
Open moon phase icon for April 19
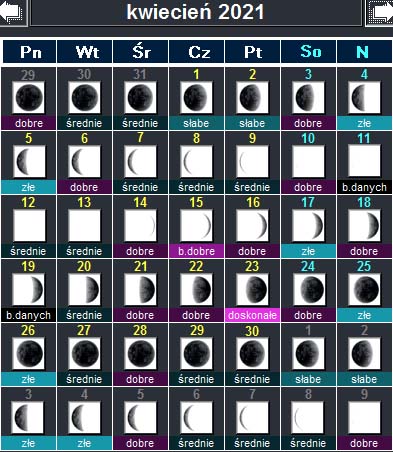(x=29, y=290)
